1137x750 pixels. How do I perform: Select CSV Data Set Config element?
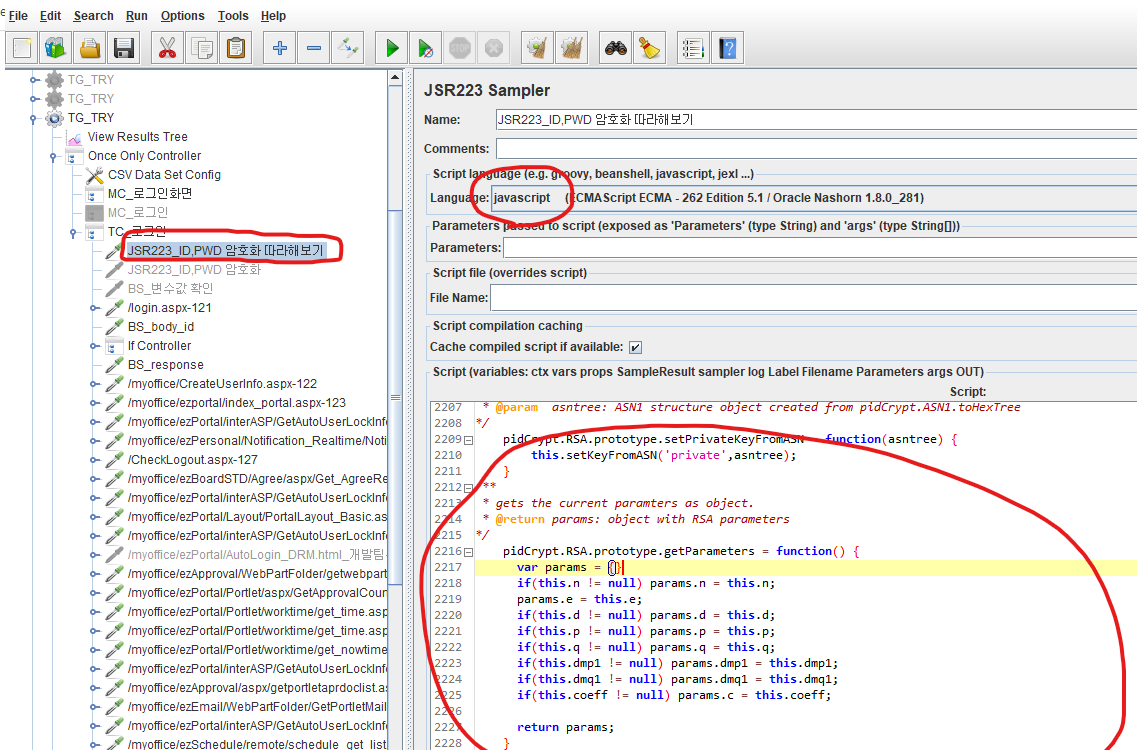point(164,175)
